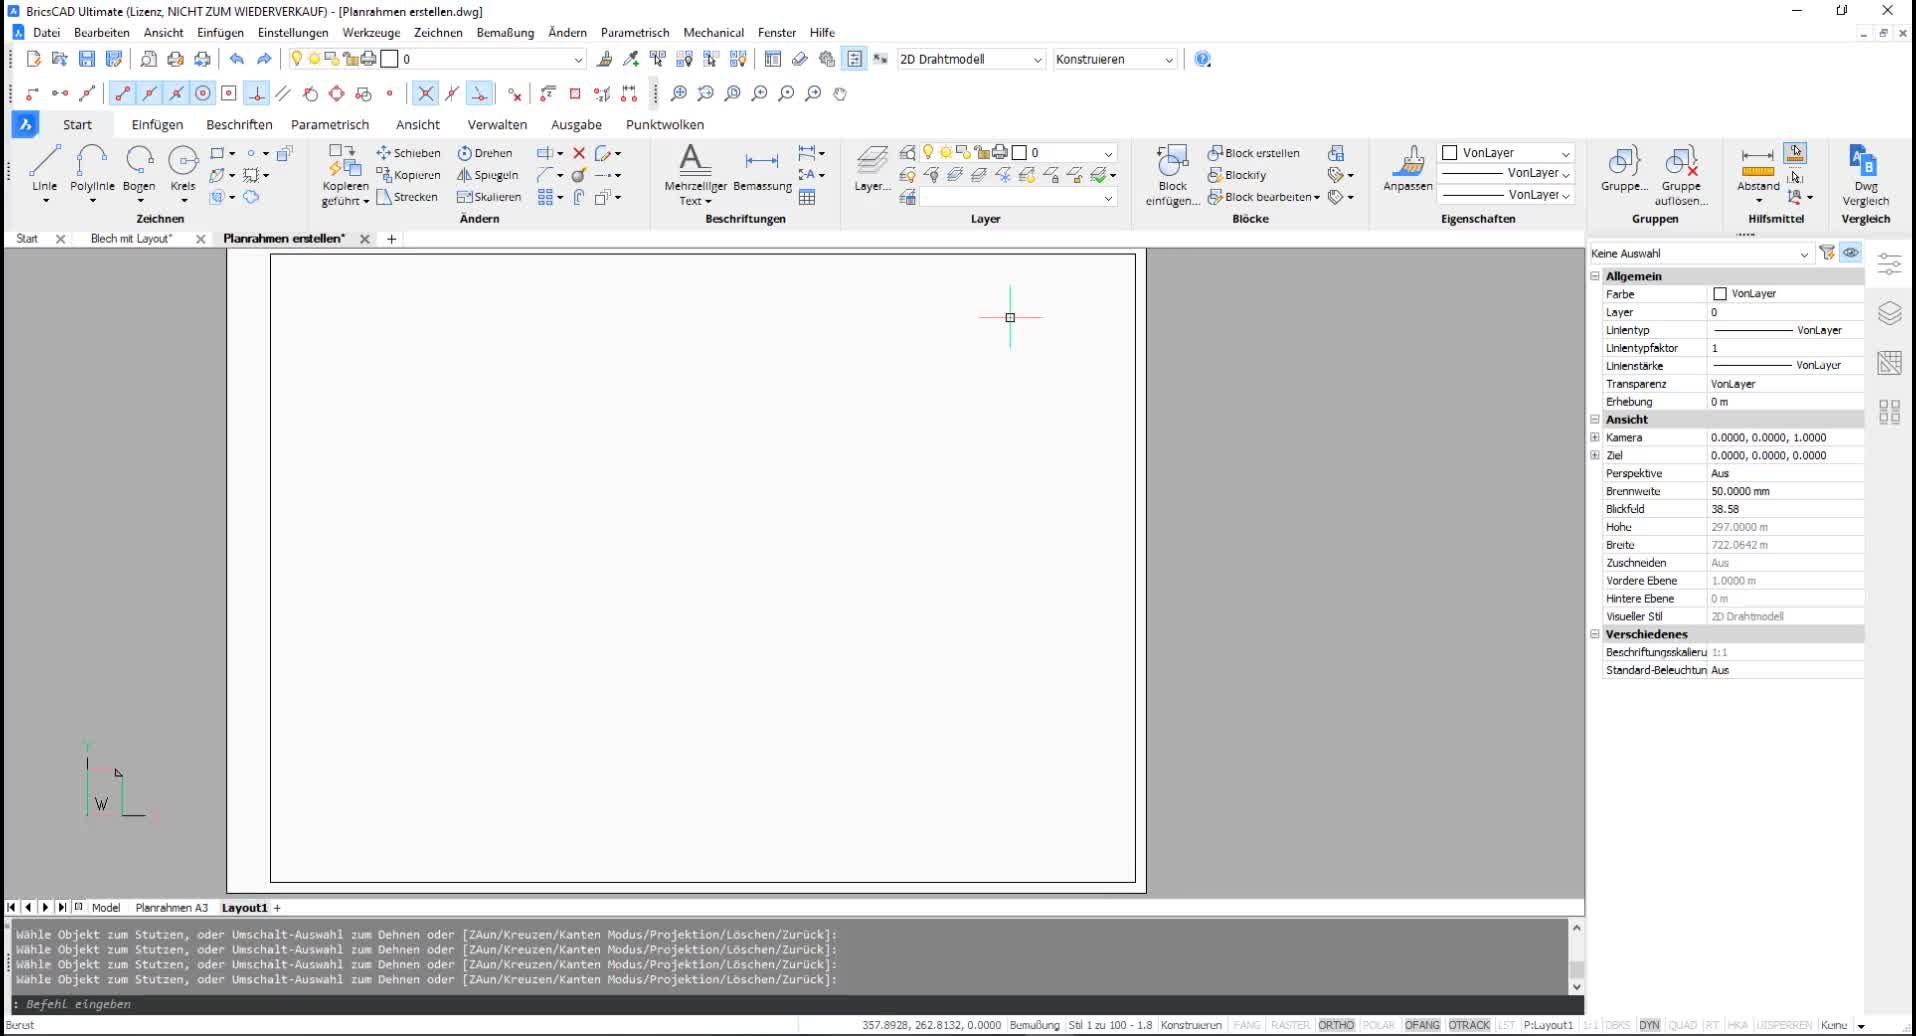Toggle POLAR tracking in status bar
The height and width of the screenshot is (1036, 1916).
click(x=1378, y=1025)
